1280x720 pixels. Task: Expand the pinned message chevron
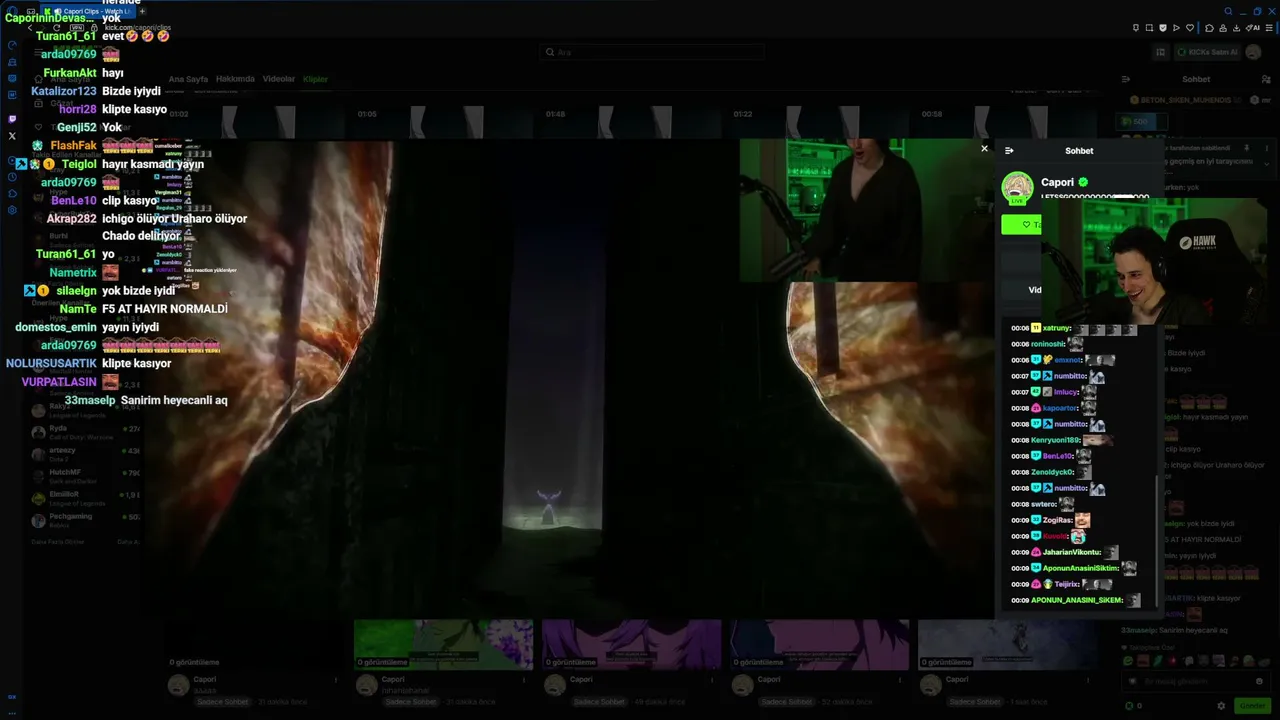click(1267, 164)
